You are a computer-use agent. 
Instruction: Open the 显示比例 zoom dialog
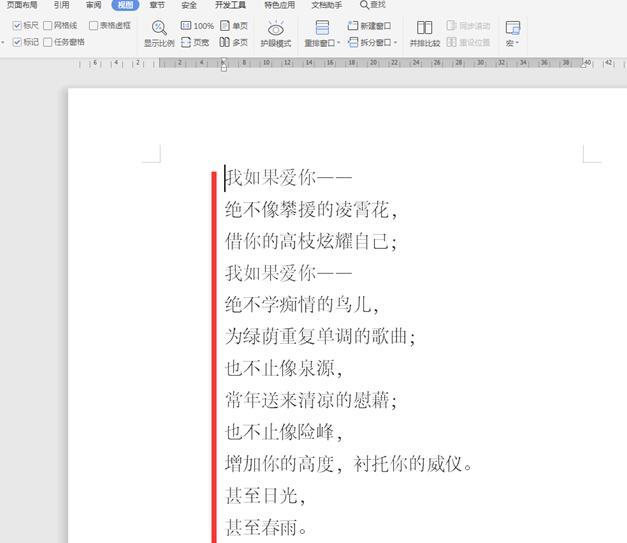[x=159, y=34]
